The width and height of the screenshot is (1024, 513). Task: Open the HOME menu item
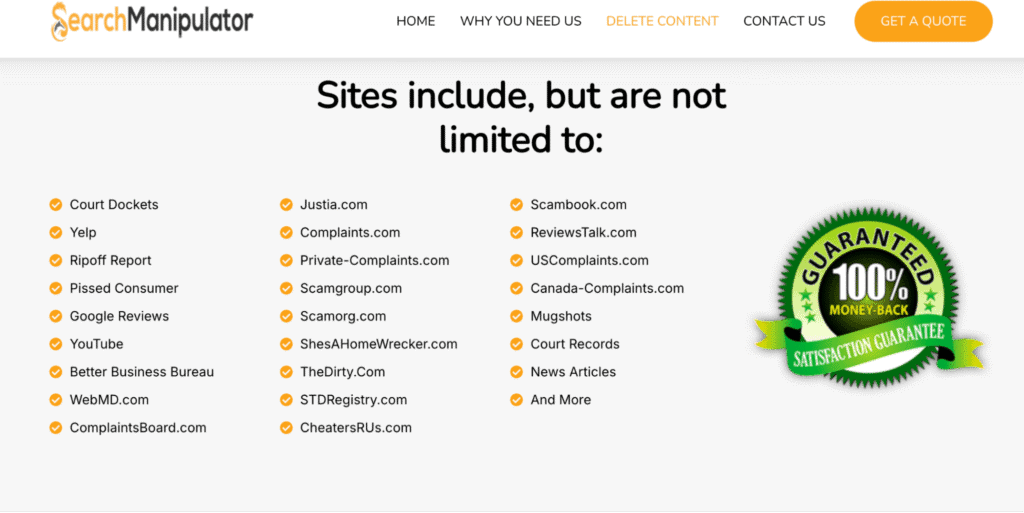pyautogui.click(x=415, y=21)
